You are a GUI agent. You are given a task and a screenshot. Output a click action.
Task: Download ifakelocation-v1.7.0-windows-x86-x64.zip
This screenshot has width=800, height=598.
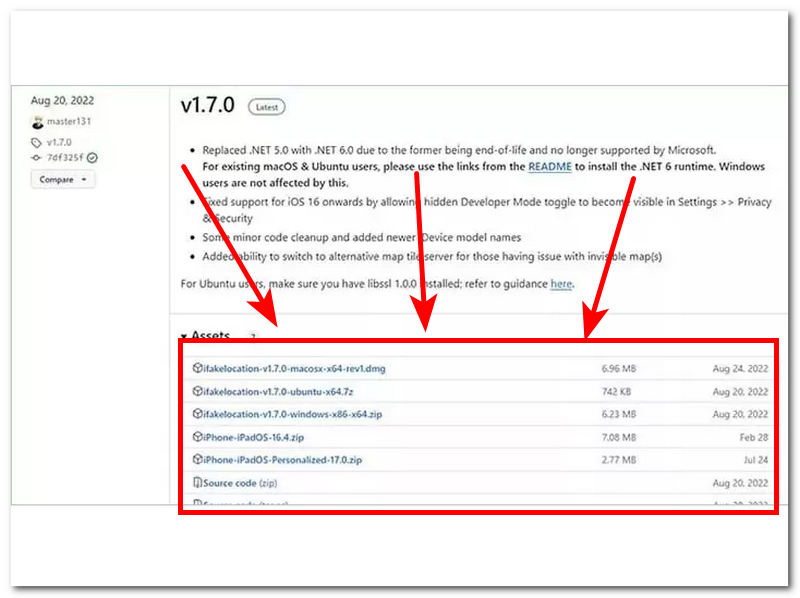[x=290, y=414]
